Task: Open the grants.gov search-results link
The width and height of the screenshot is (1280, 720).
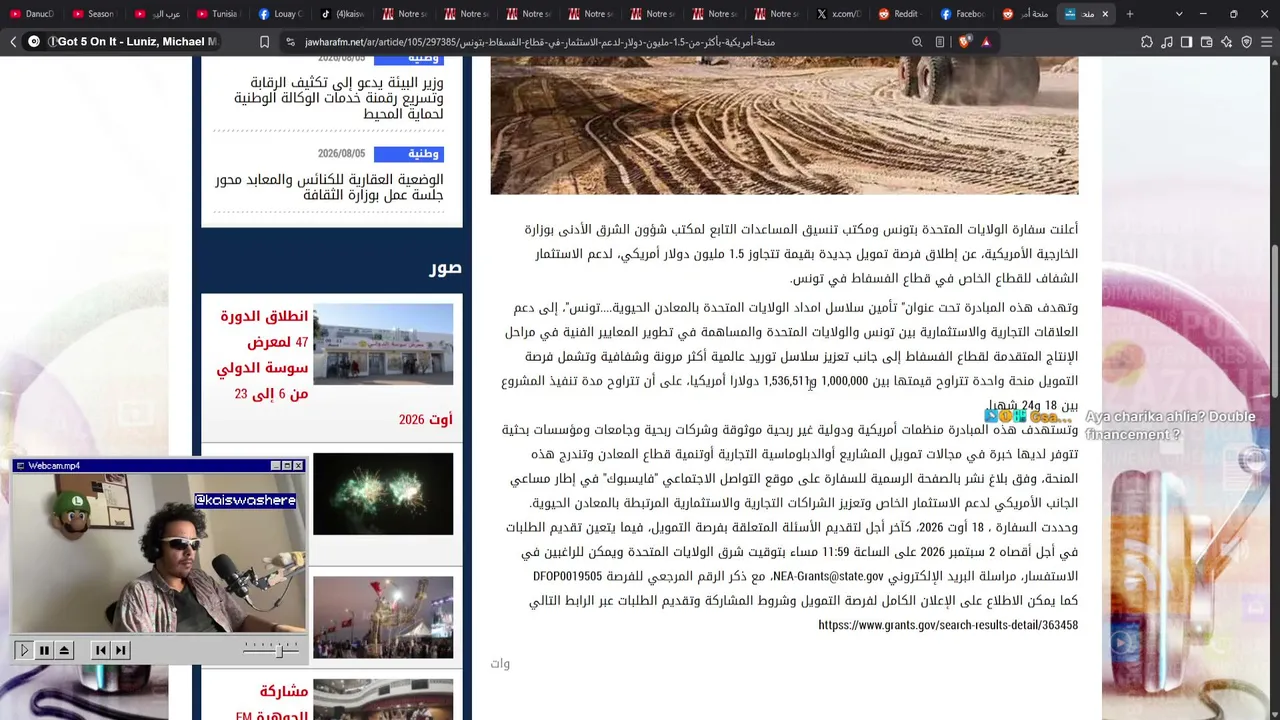Action: 948,625
